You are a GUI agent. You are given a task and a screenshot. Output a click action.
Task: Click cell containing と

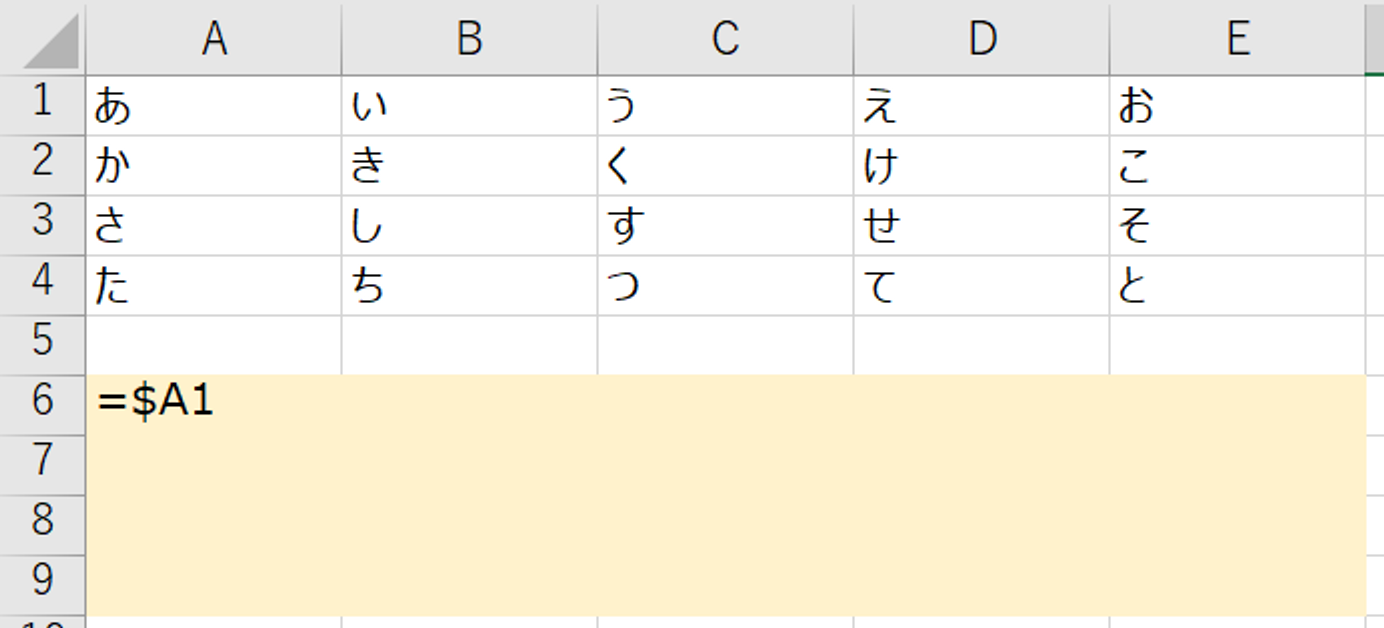pyautogui.click(x=1237, y=285)
